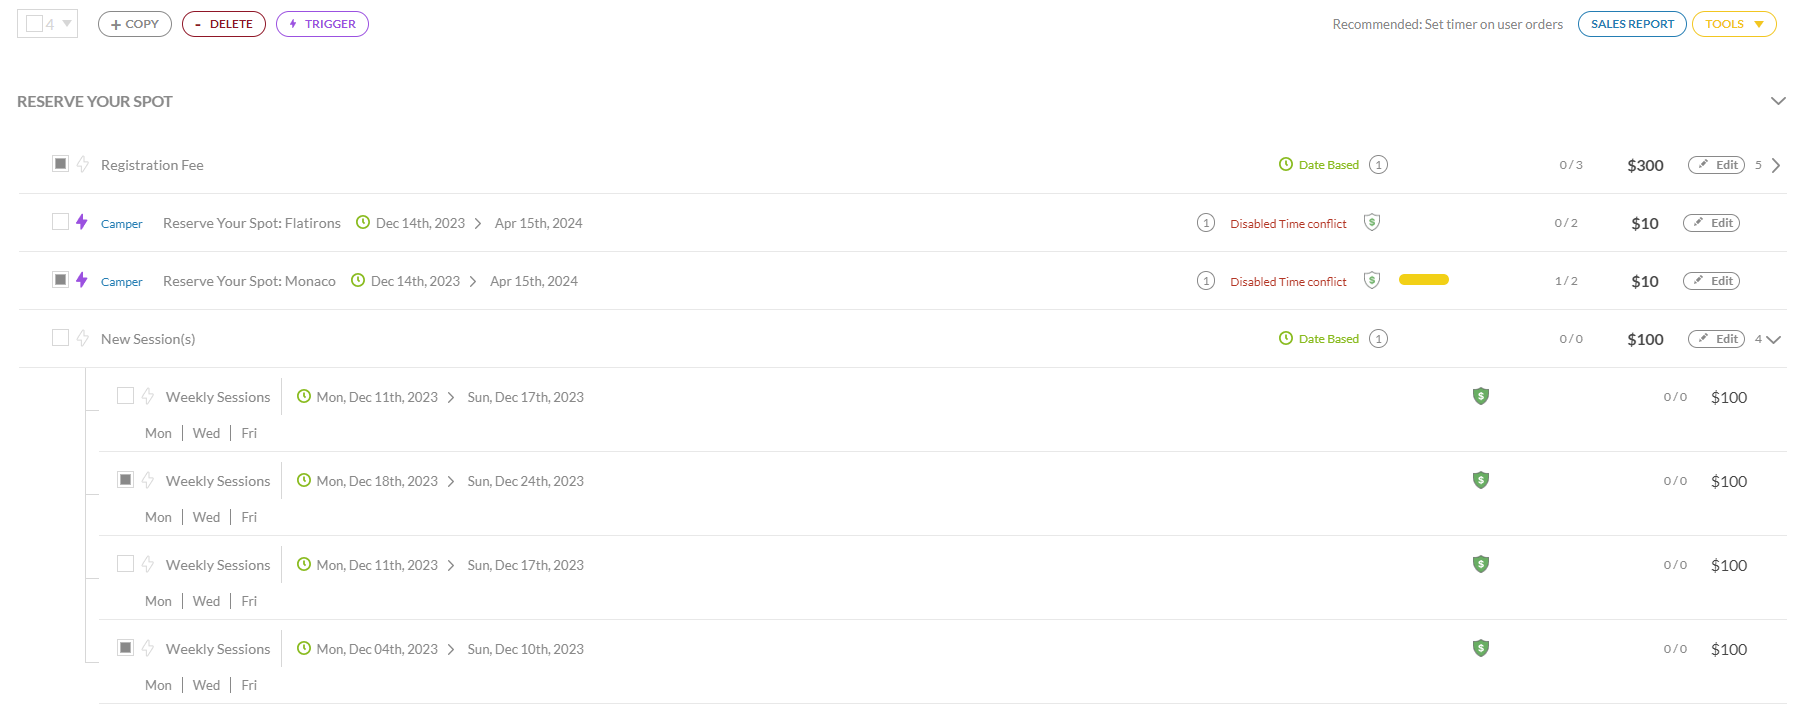Click circled number one on Monaco row
Screen dimensions: 1804x723
click(x=1206, y=281)
